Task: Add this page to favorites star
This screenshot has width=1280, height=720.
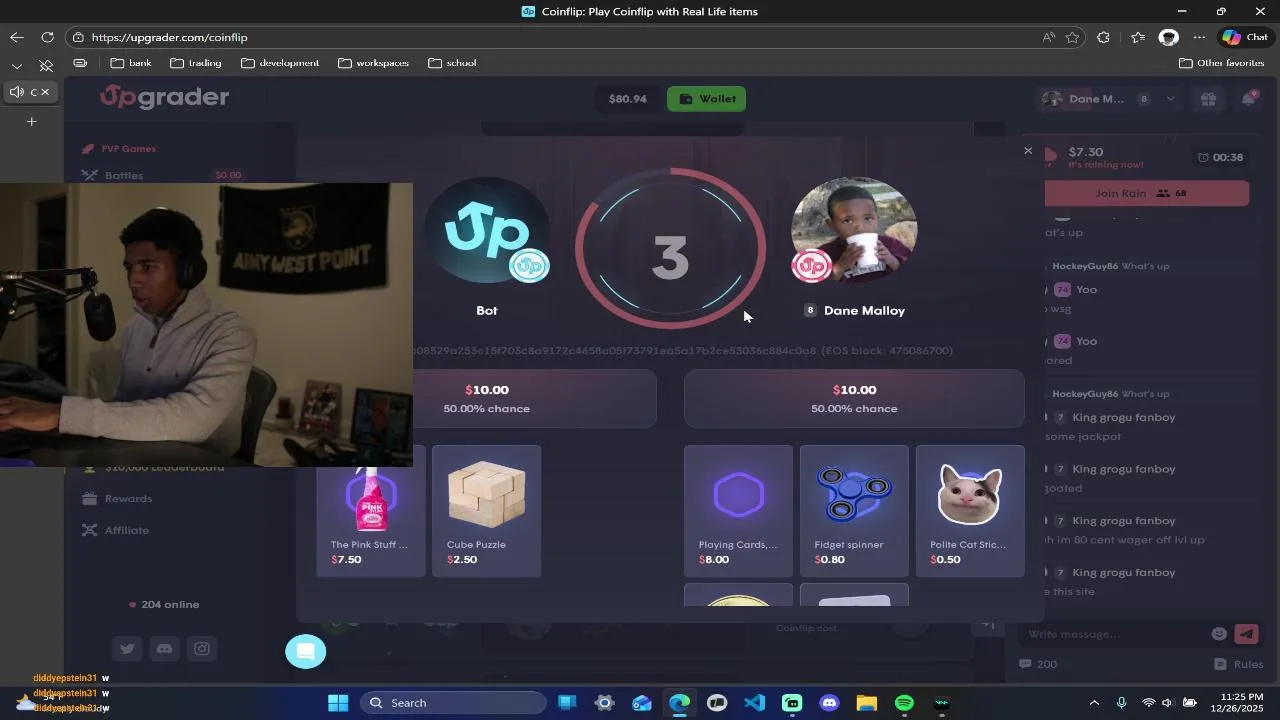Action: click(1073, 37)
